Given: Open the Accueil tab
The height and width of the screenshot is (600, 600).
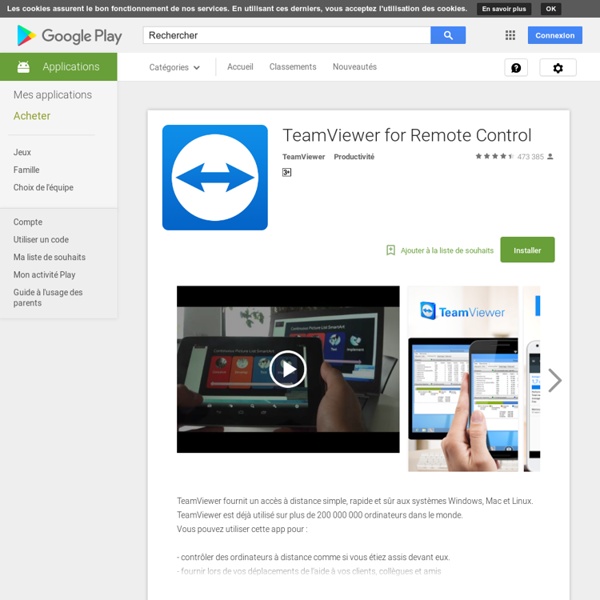Looking at the screenshot, I should (240, 67).
